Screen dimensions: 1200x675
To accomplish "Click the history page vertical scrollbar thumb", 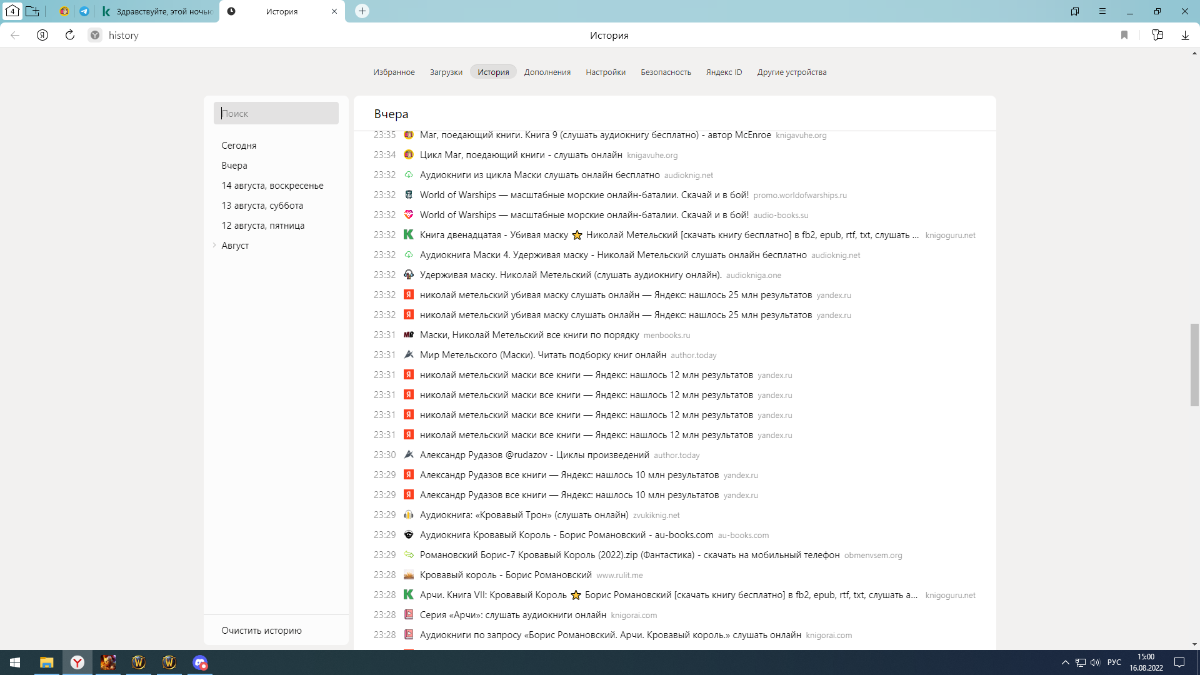I will [x=1194, y=364].
